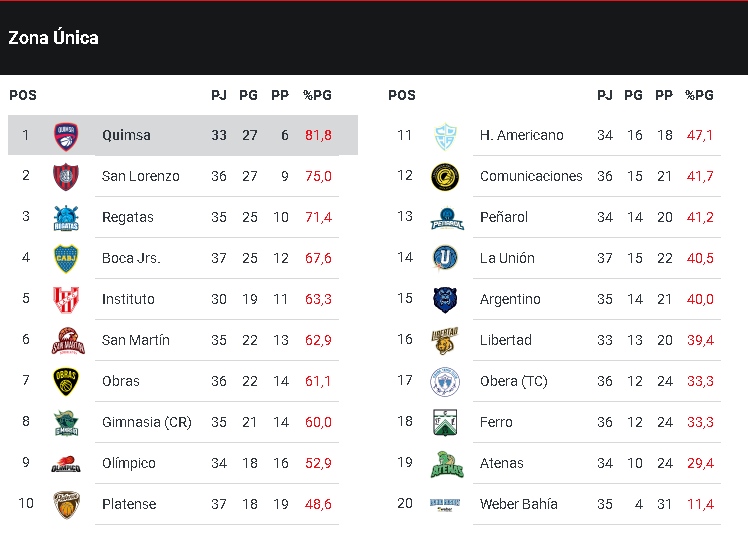Open the Gimnasia (CR) team link
748x548 pixels.
147,422
